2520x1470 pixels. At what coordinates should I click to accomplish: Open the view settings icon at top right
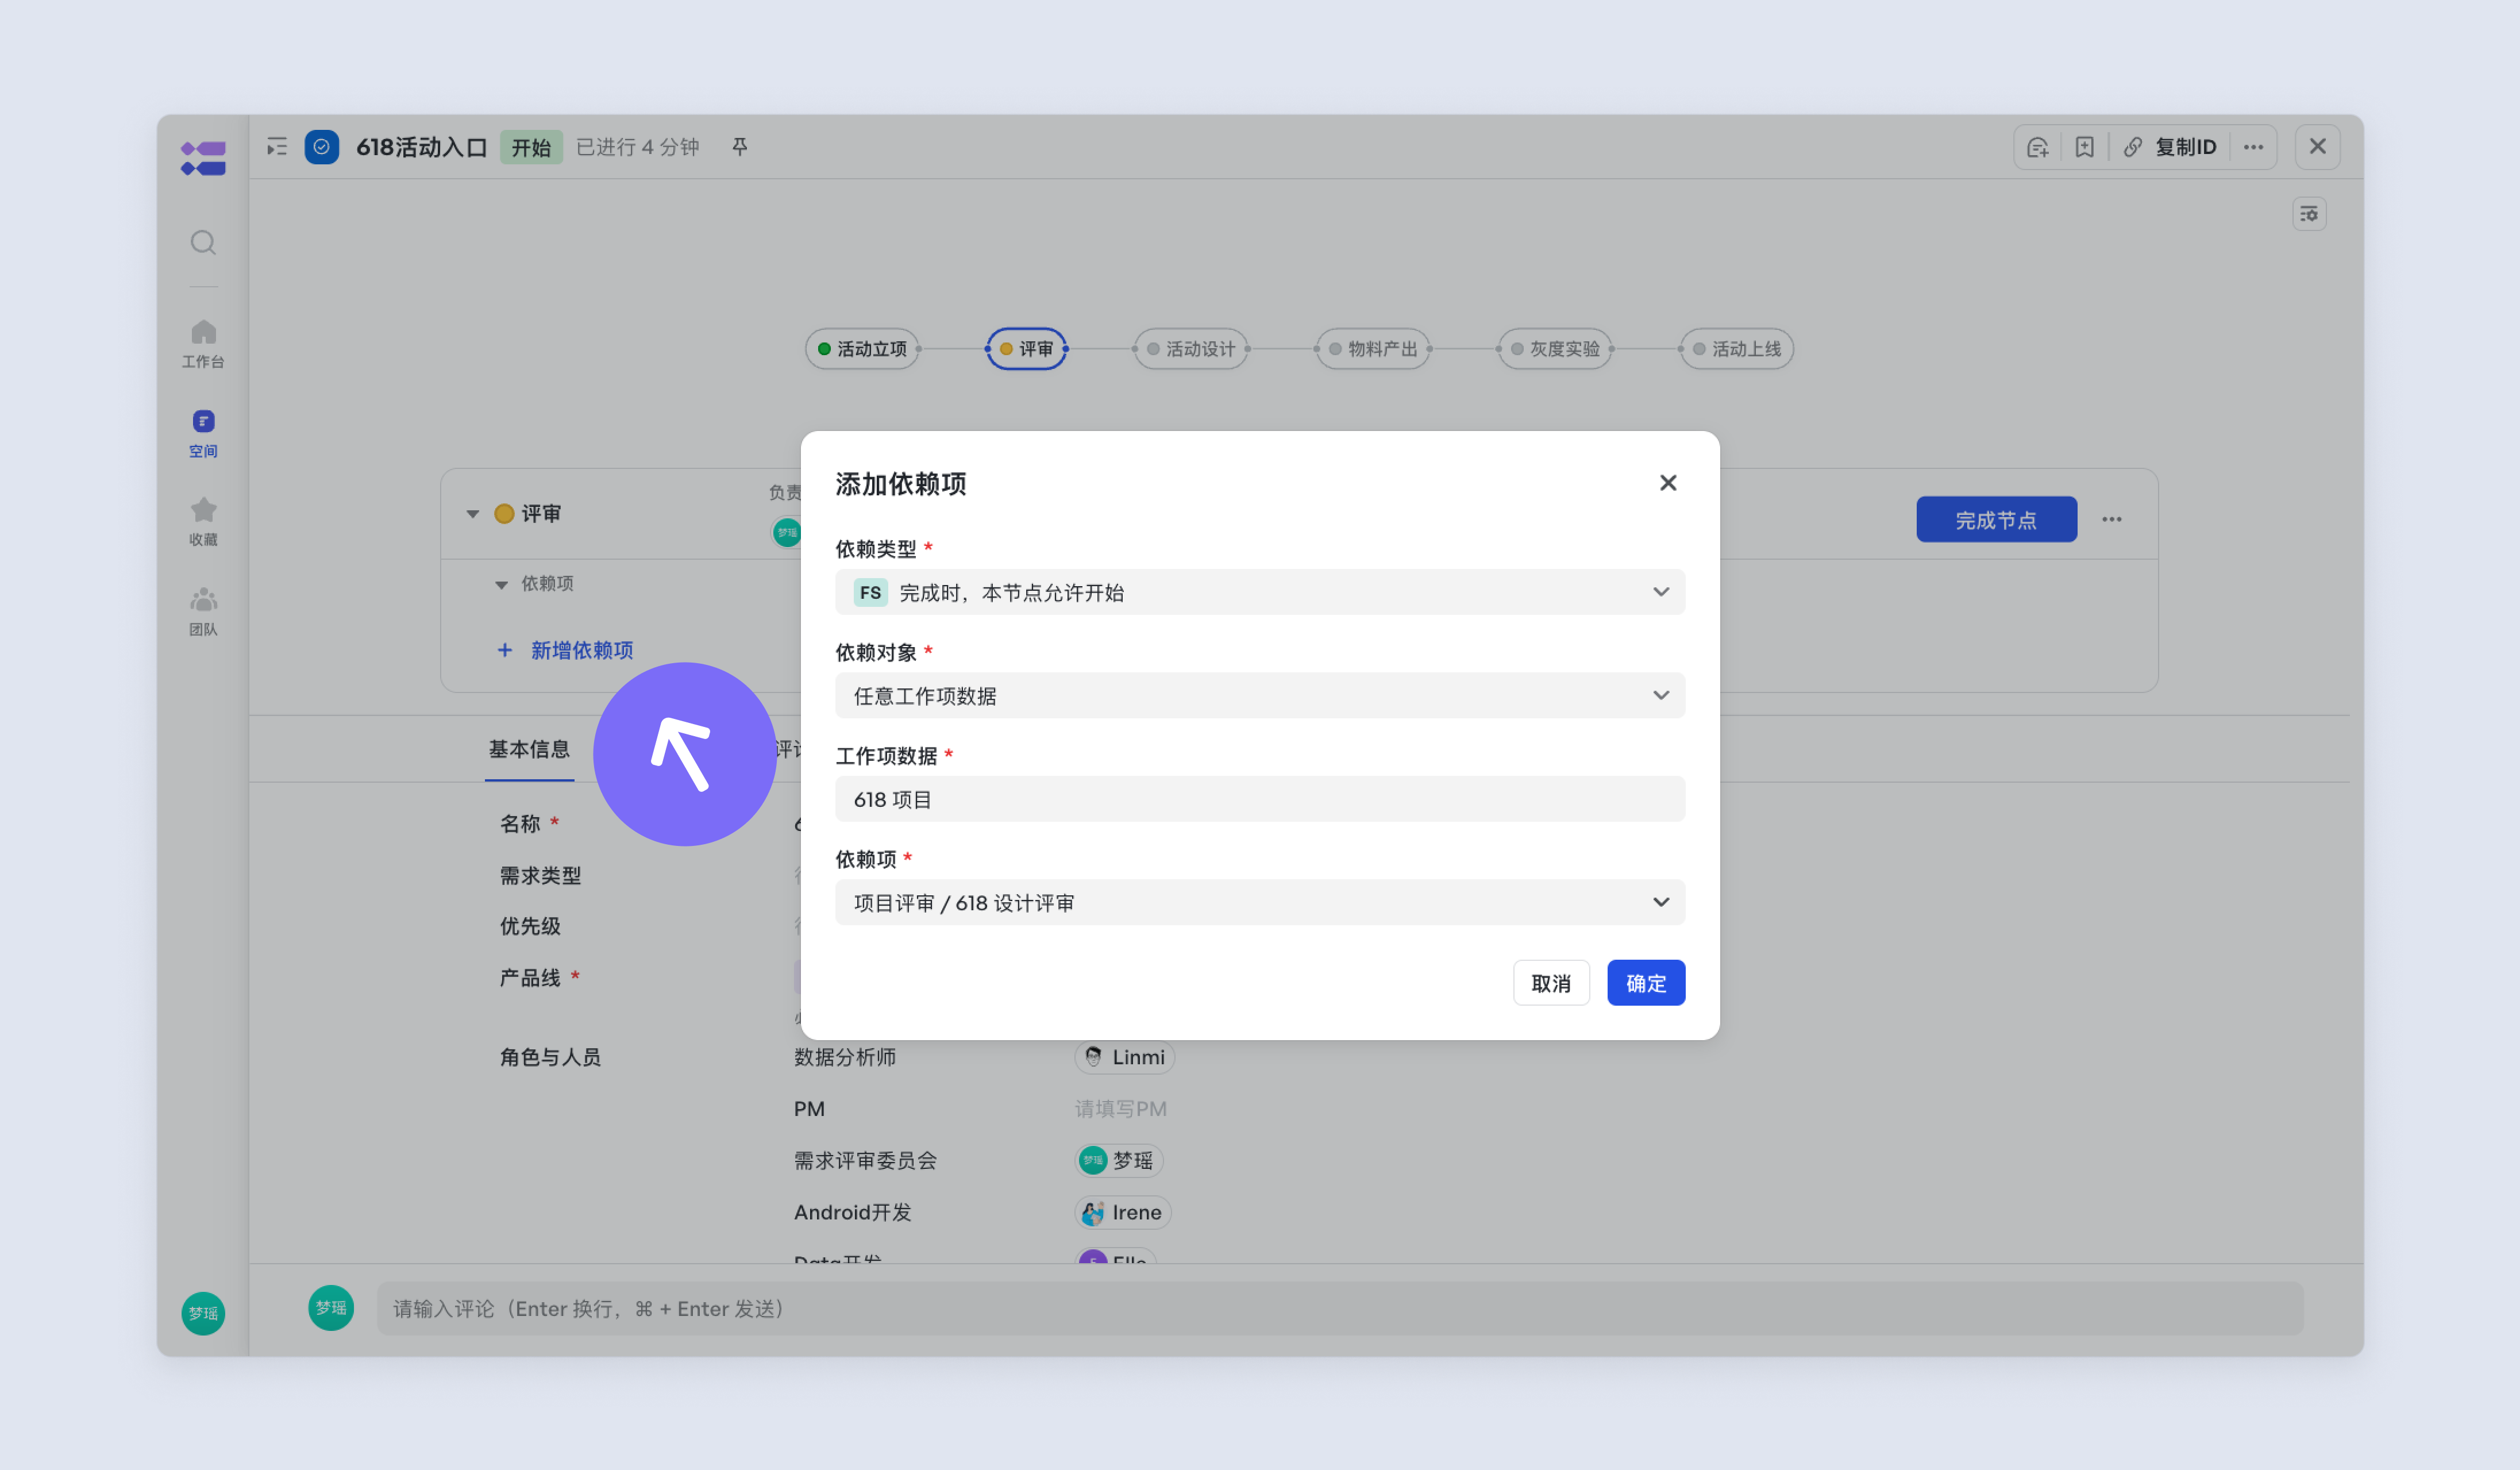pos(2309,214)
